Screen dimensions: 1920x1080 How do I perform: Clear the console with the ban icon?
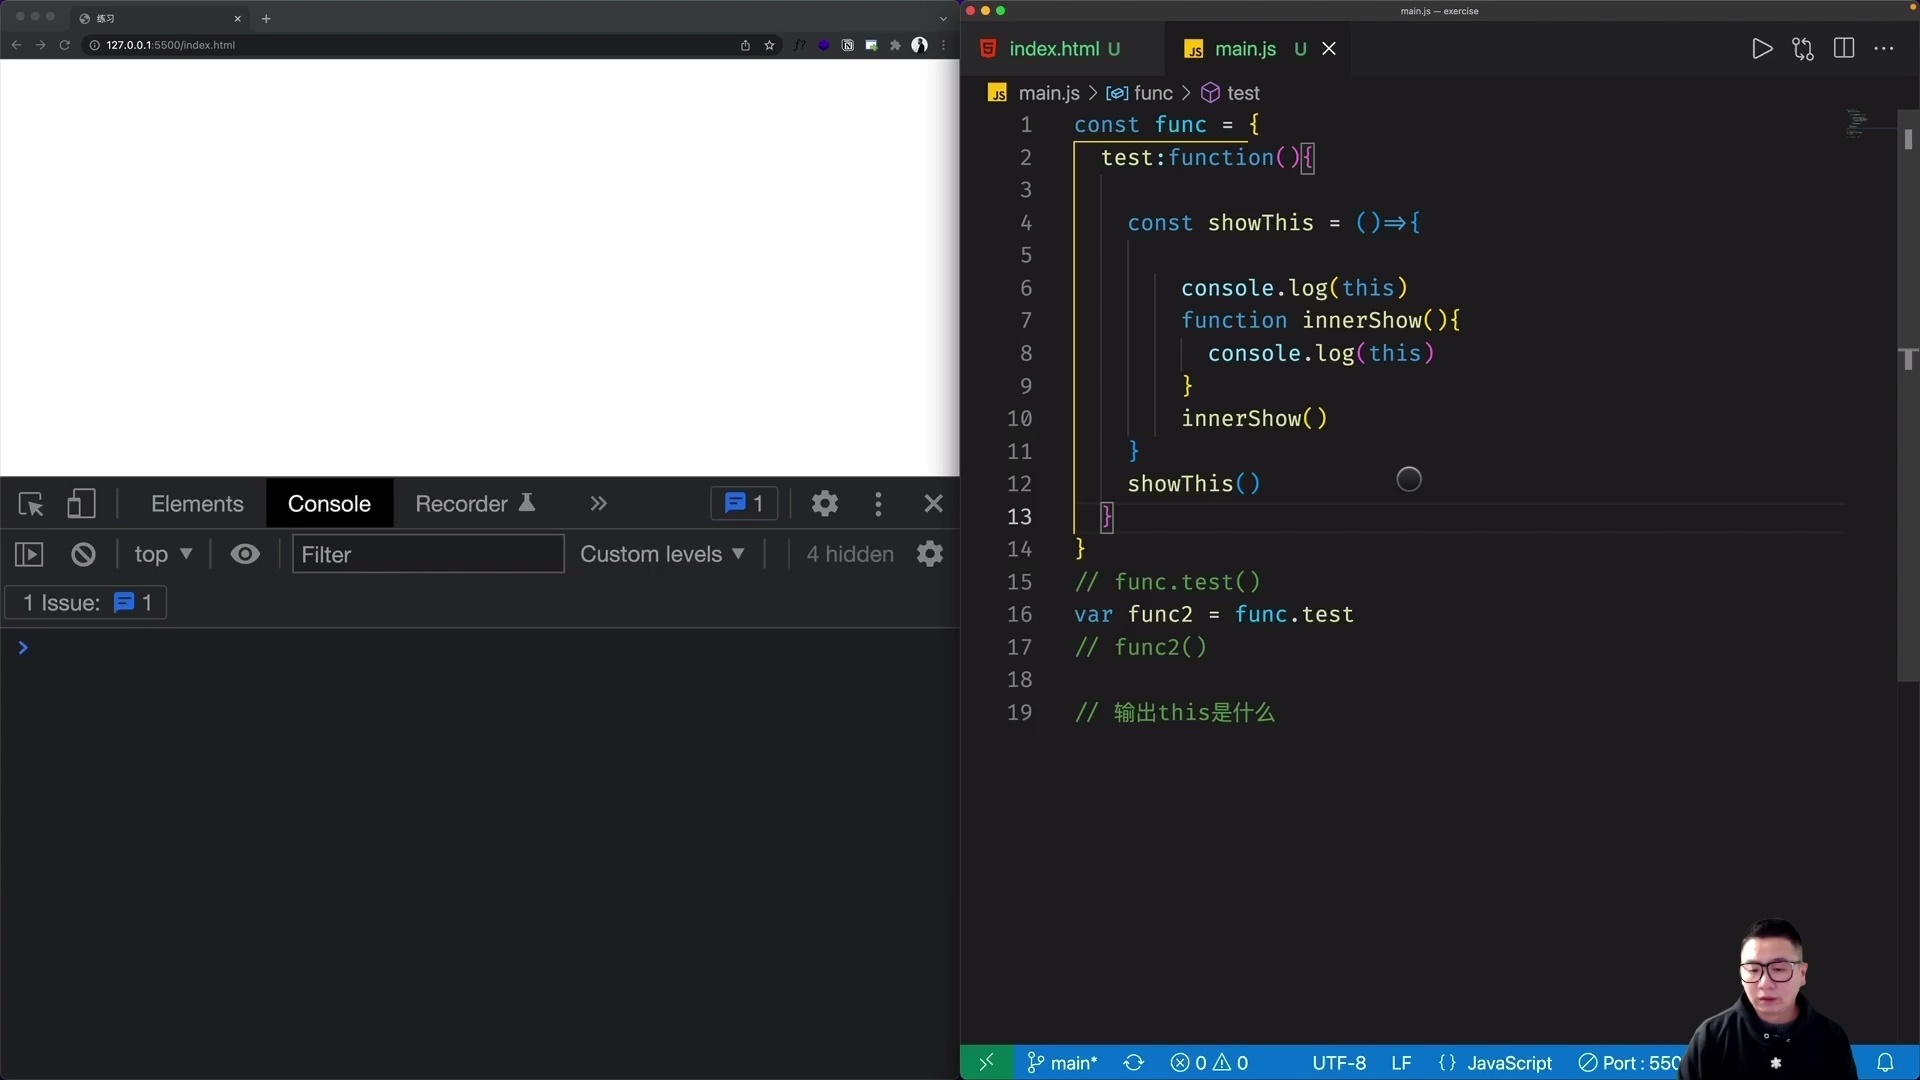[x=83, y=553]
